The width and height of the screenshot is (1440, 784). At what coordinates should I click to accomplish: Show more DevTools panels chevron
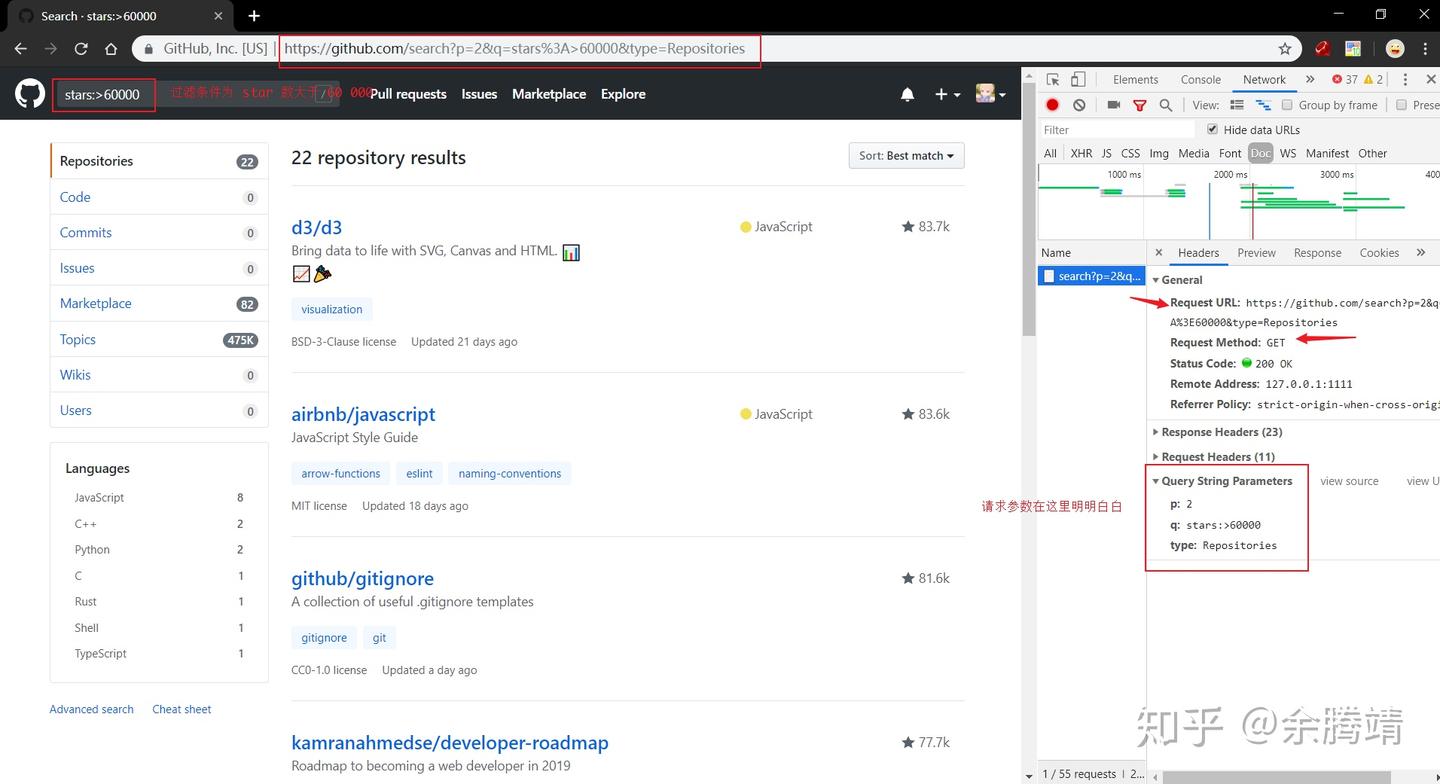(x=1310, y=80)
